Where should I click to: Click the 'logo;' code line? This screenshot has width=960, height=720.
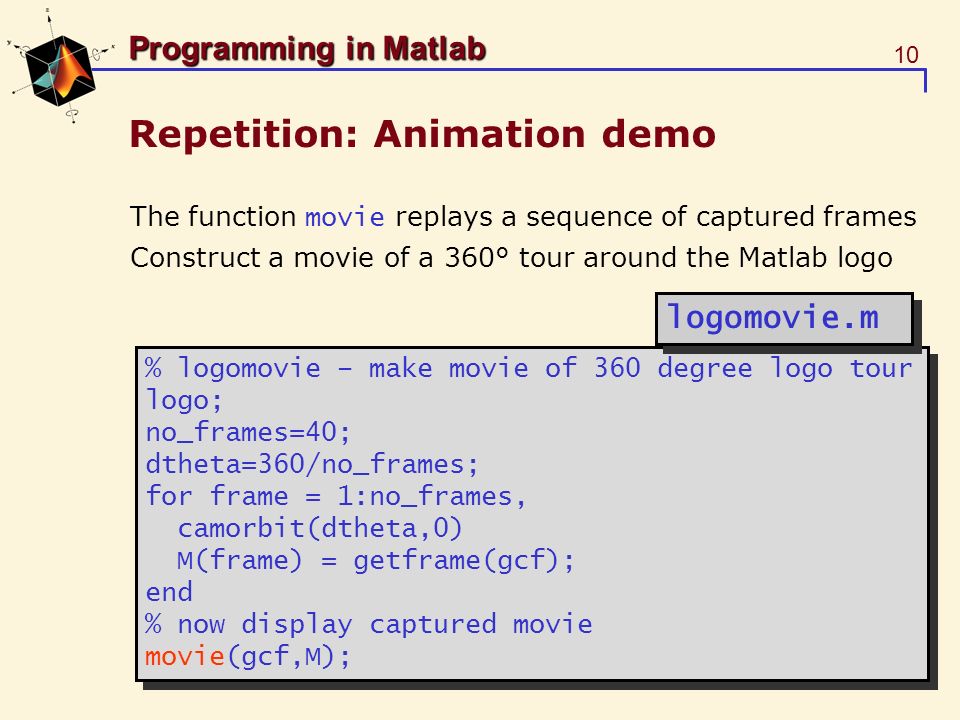point(184,400)
